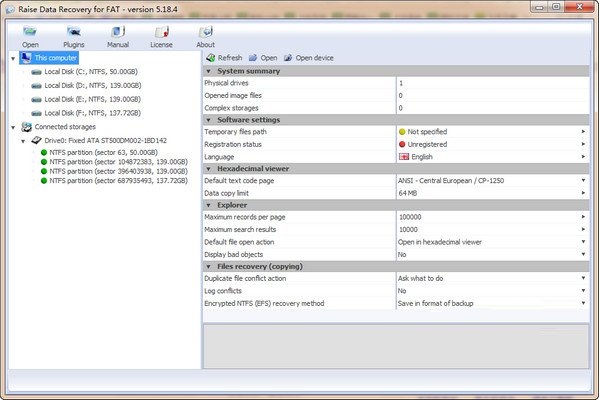
Task: Collapse the Hexadecimal viewer section
Action: point(209,168)
